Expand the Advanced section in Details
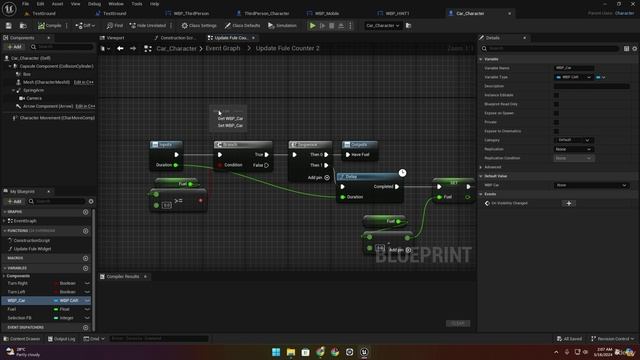 (x=481, y=167)
